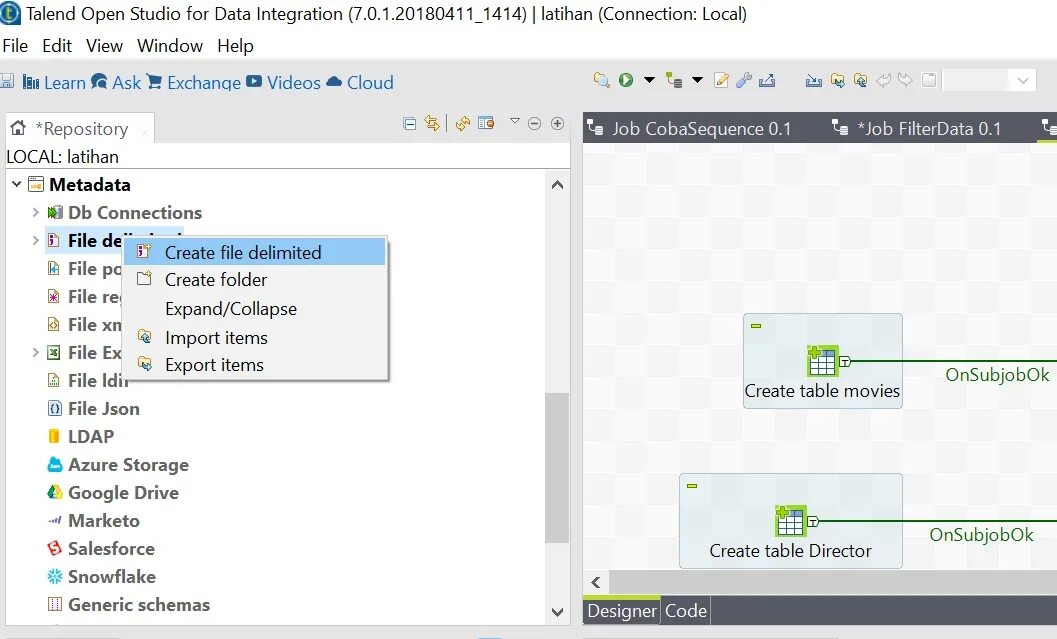Choose Import items from context menu

click(x=255, y=338)
